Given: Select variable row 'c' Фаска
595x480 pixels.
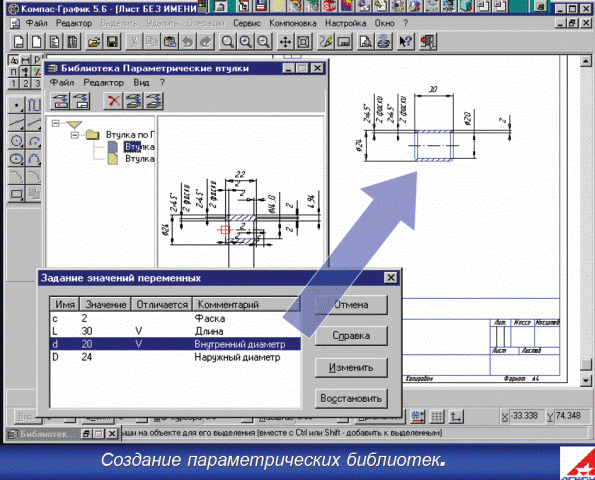Looking at the screenshot, I should (x=175, y=318).
